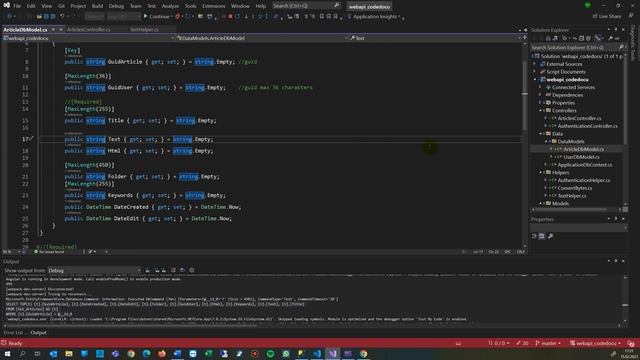This screenshot has width=640, height=360.
Task: Click the webapi_codedocu repository in status bar
Action: tap(596, 343)
